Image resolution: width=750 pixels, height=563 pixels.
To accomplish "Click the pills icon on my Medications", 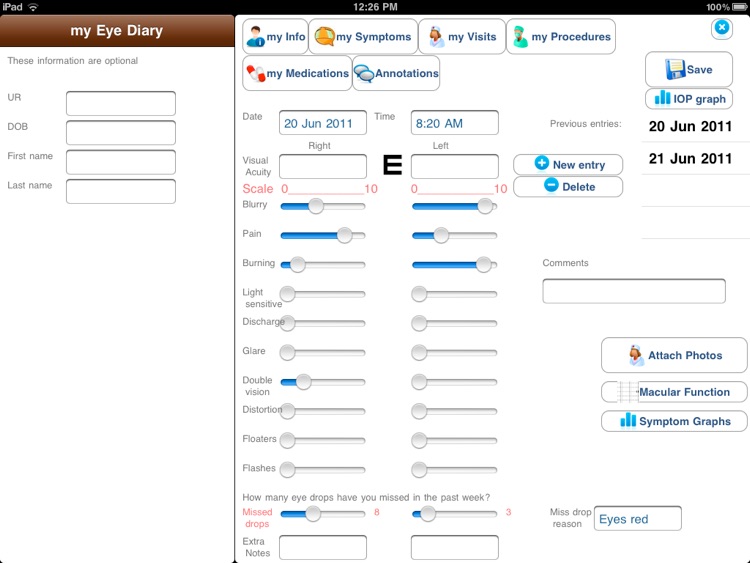I will [255, 73].
